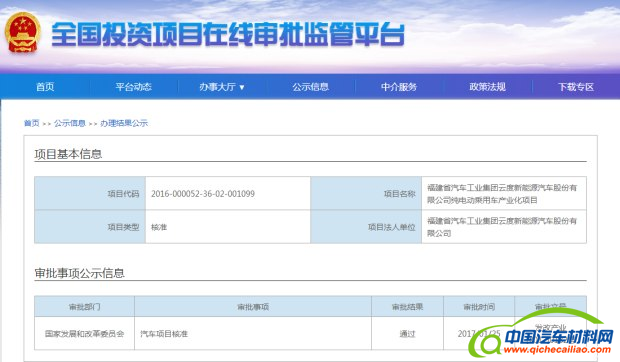
Task: Go to 首页 via the breadcrumb
Action: pos(32,123)
